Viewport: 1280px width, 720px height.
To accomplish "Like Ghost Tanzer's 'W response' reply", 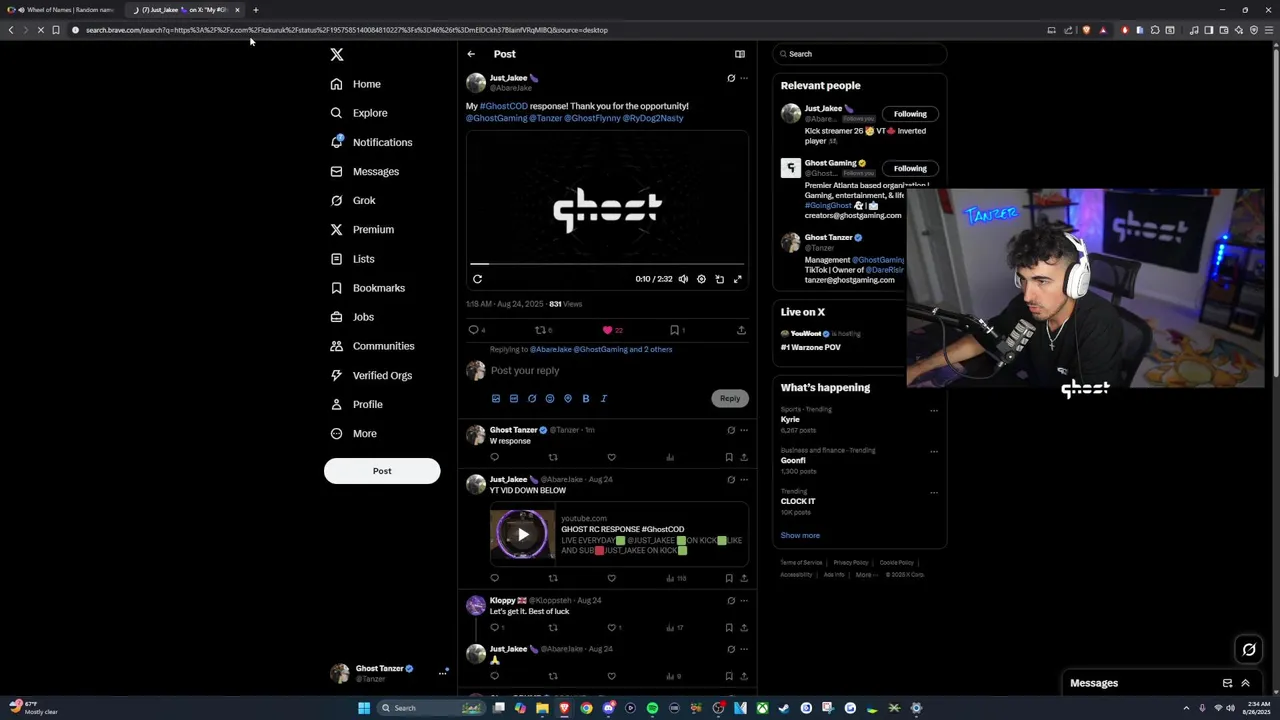I will click(x=611, y=458).
